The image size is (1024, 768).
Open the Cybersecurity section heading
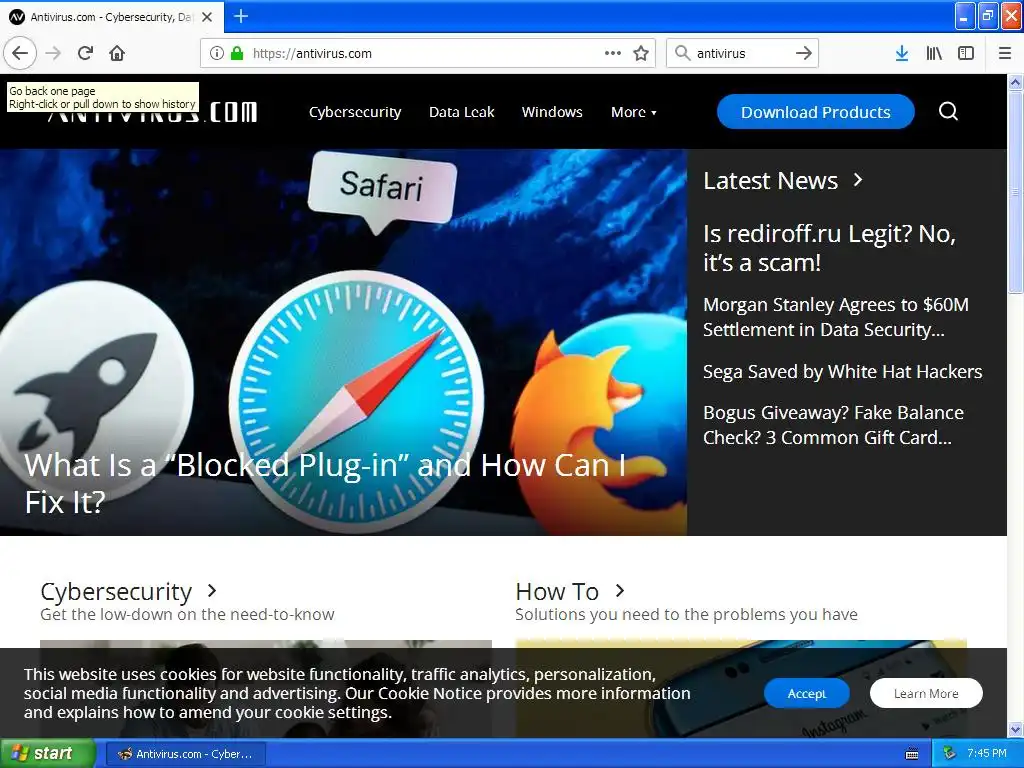tap(116, 591)
